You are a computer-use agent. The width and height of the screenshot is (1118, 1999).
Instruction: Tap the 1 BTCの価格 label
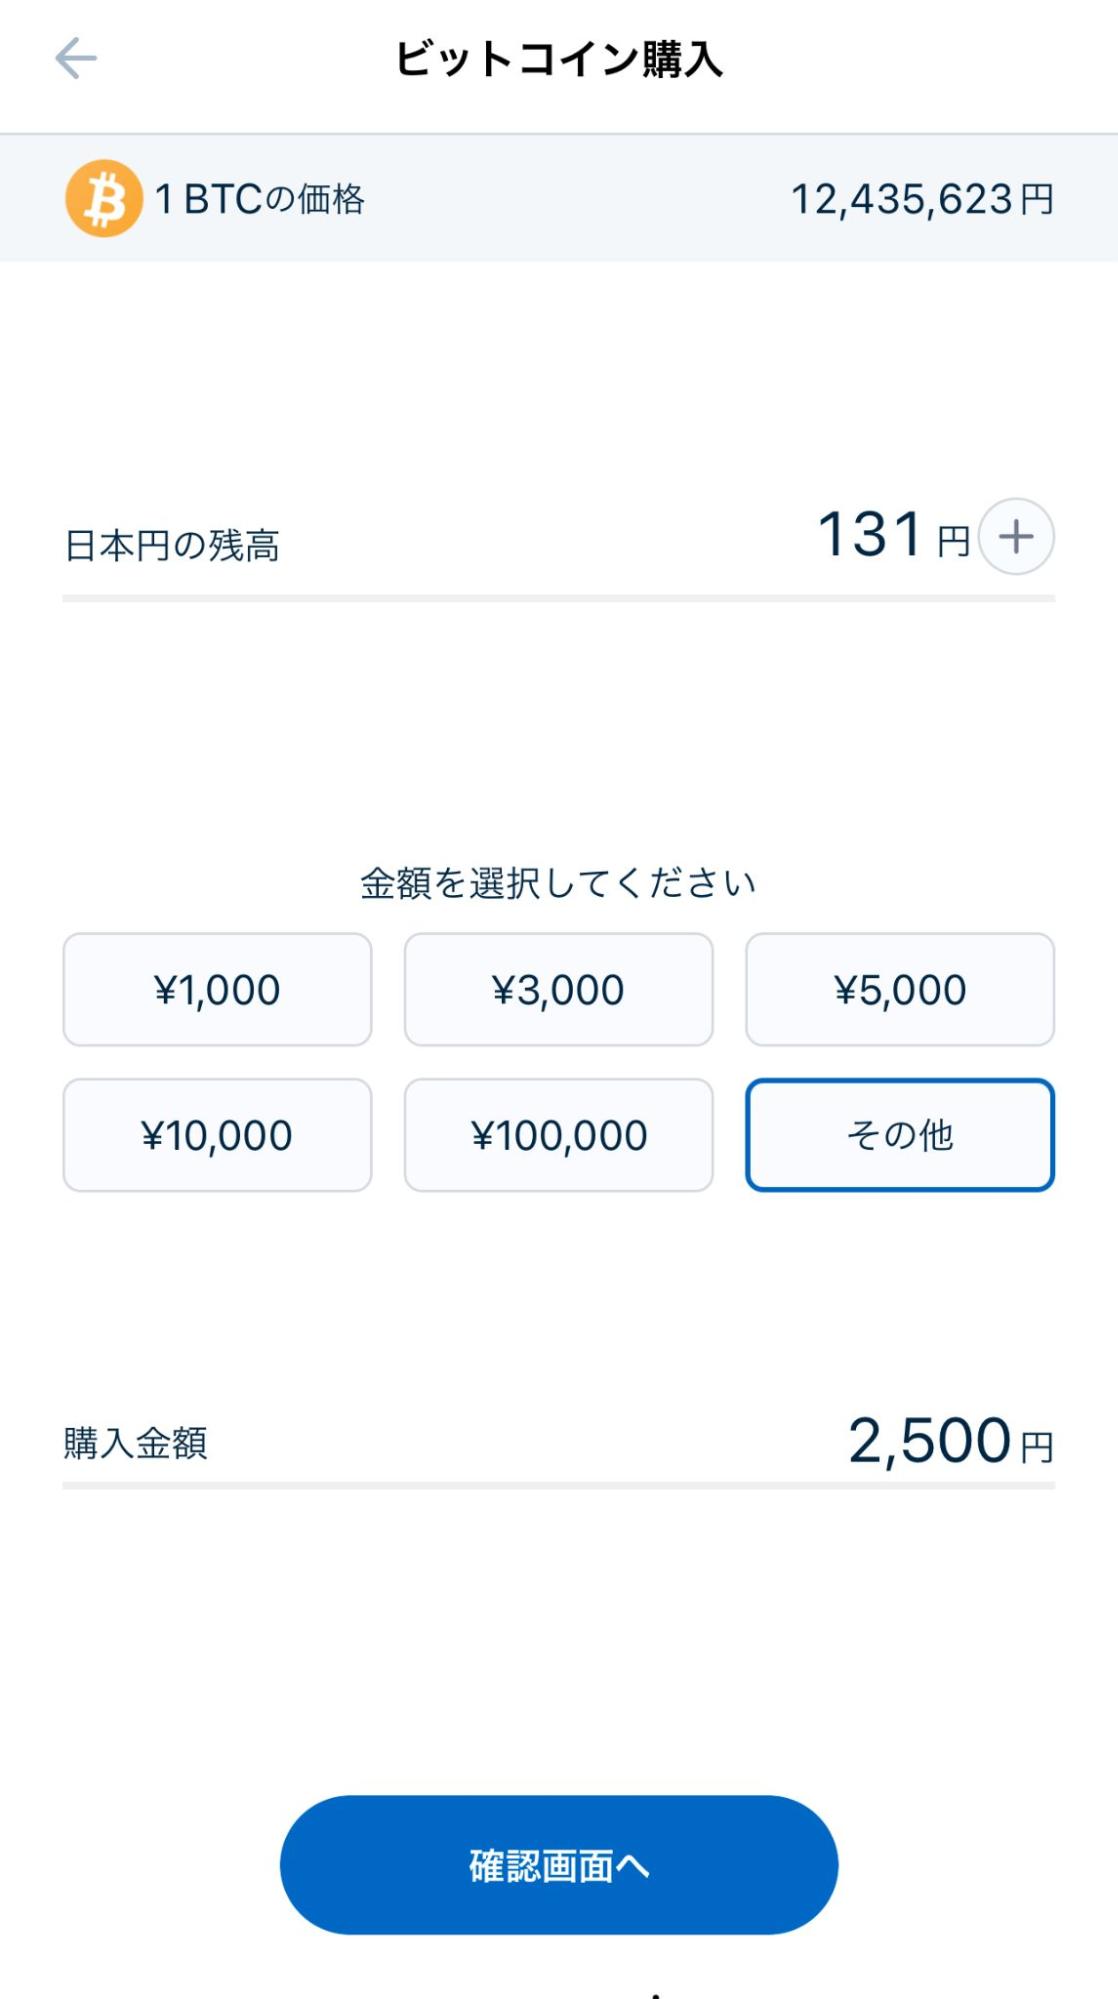[x=260, y=199]
